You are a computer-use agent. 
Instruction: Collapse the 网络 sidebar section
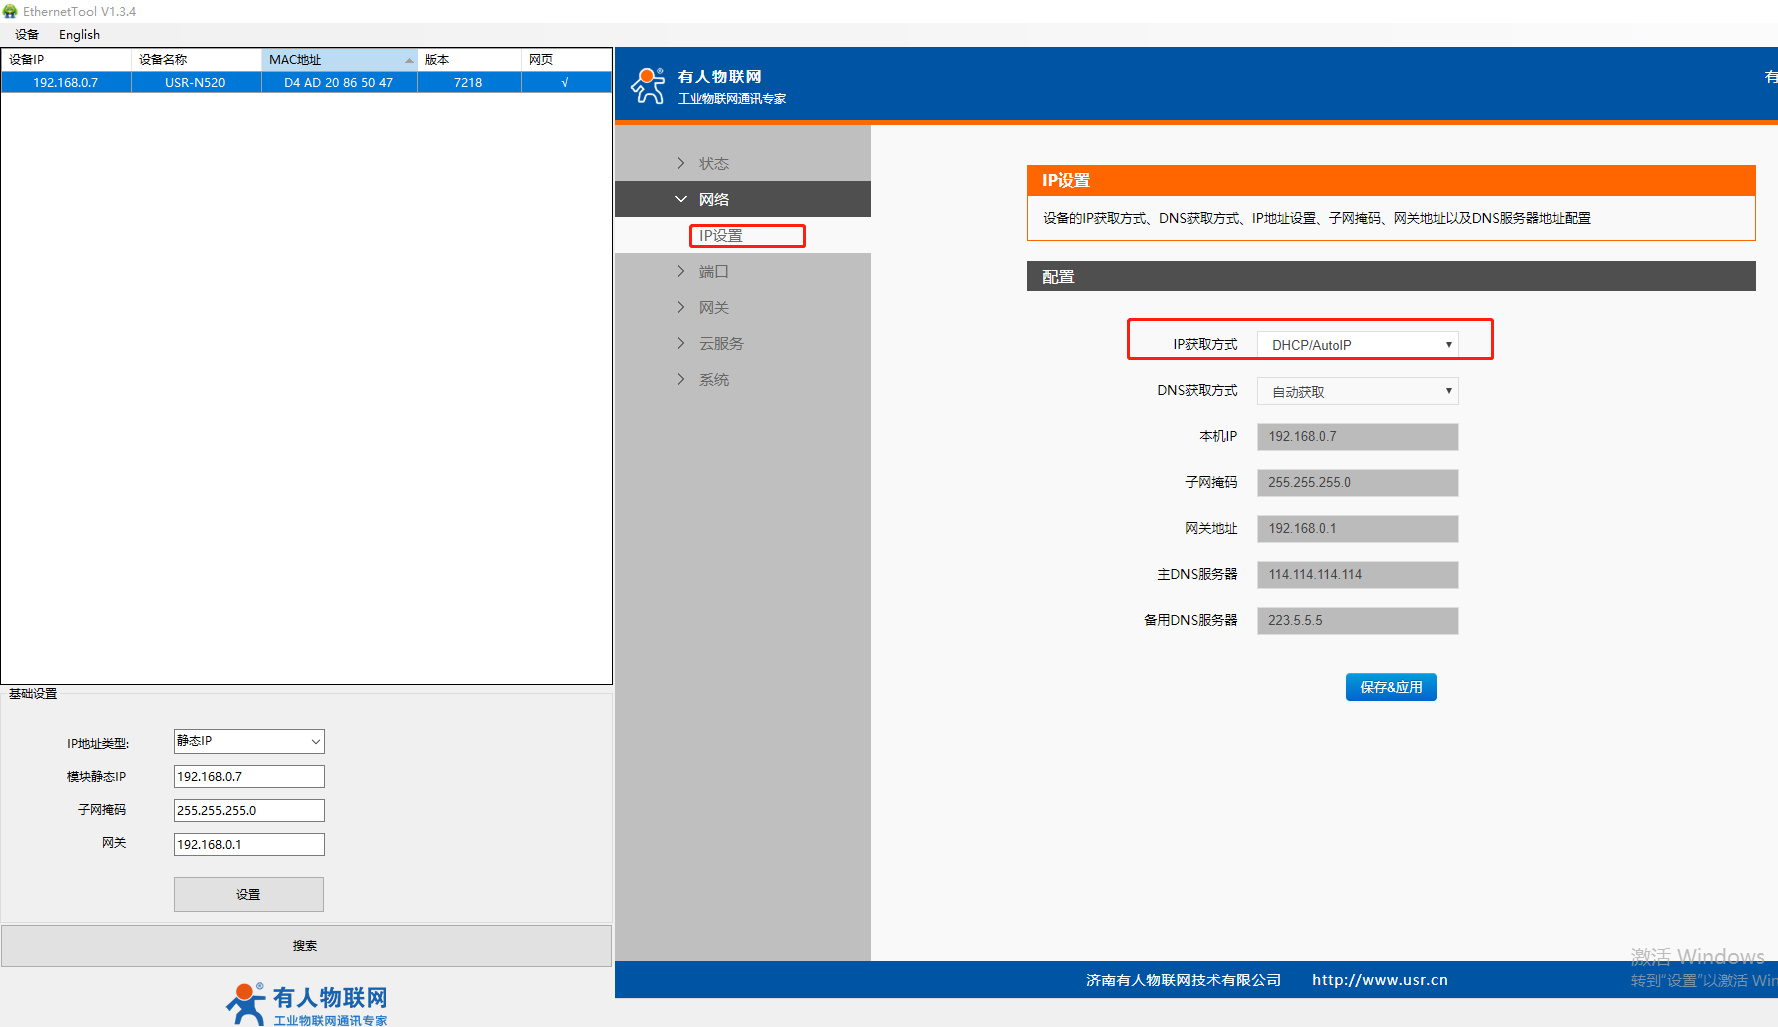(x=713, y=199)
